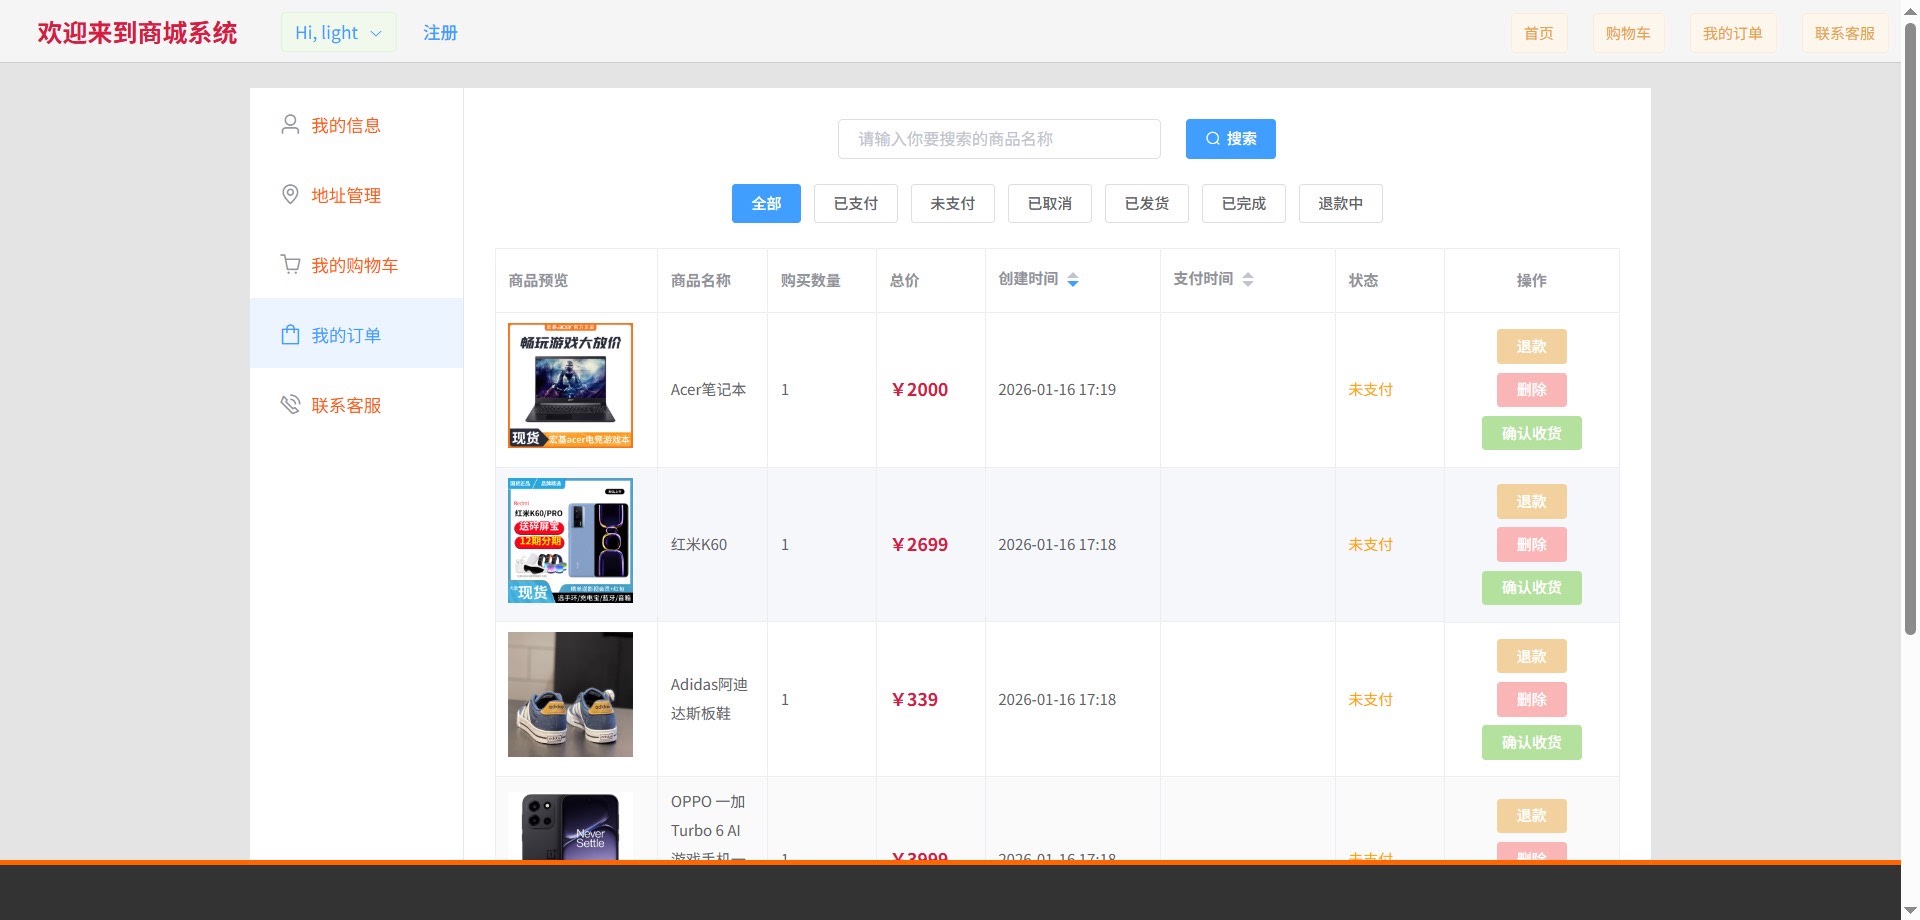Click the 状态 column header
The width and height of the screenshot is (1920, 920).
point(1363,281)
